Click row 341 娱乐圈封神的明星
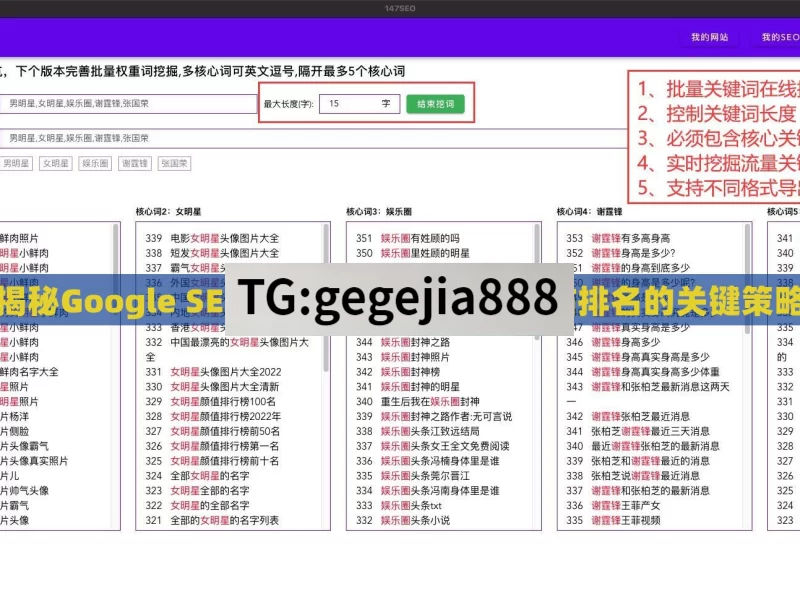The width and height of the screenshot is (800, 600). (x=408, y=387)
